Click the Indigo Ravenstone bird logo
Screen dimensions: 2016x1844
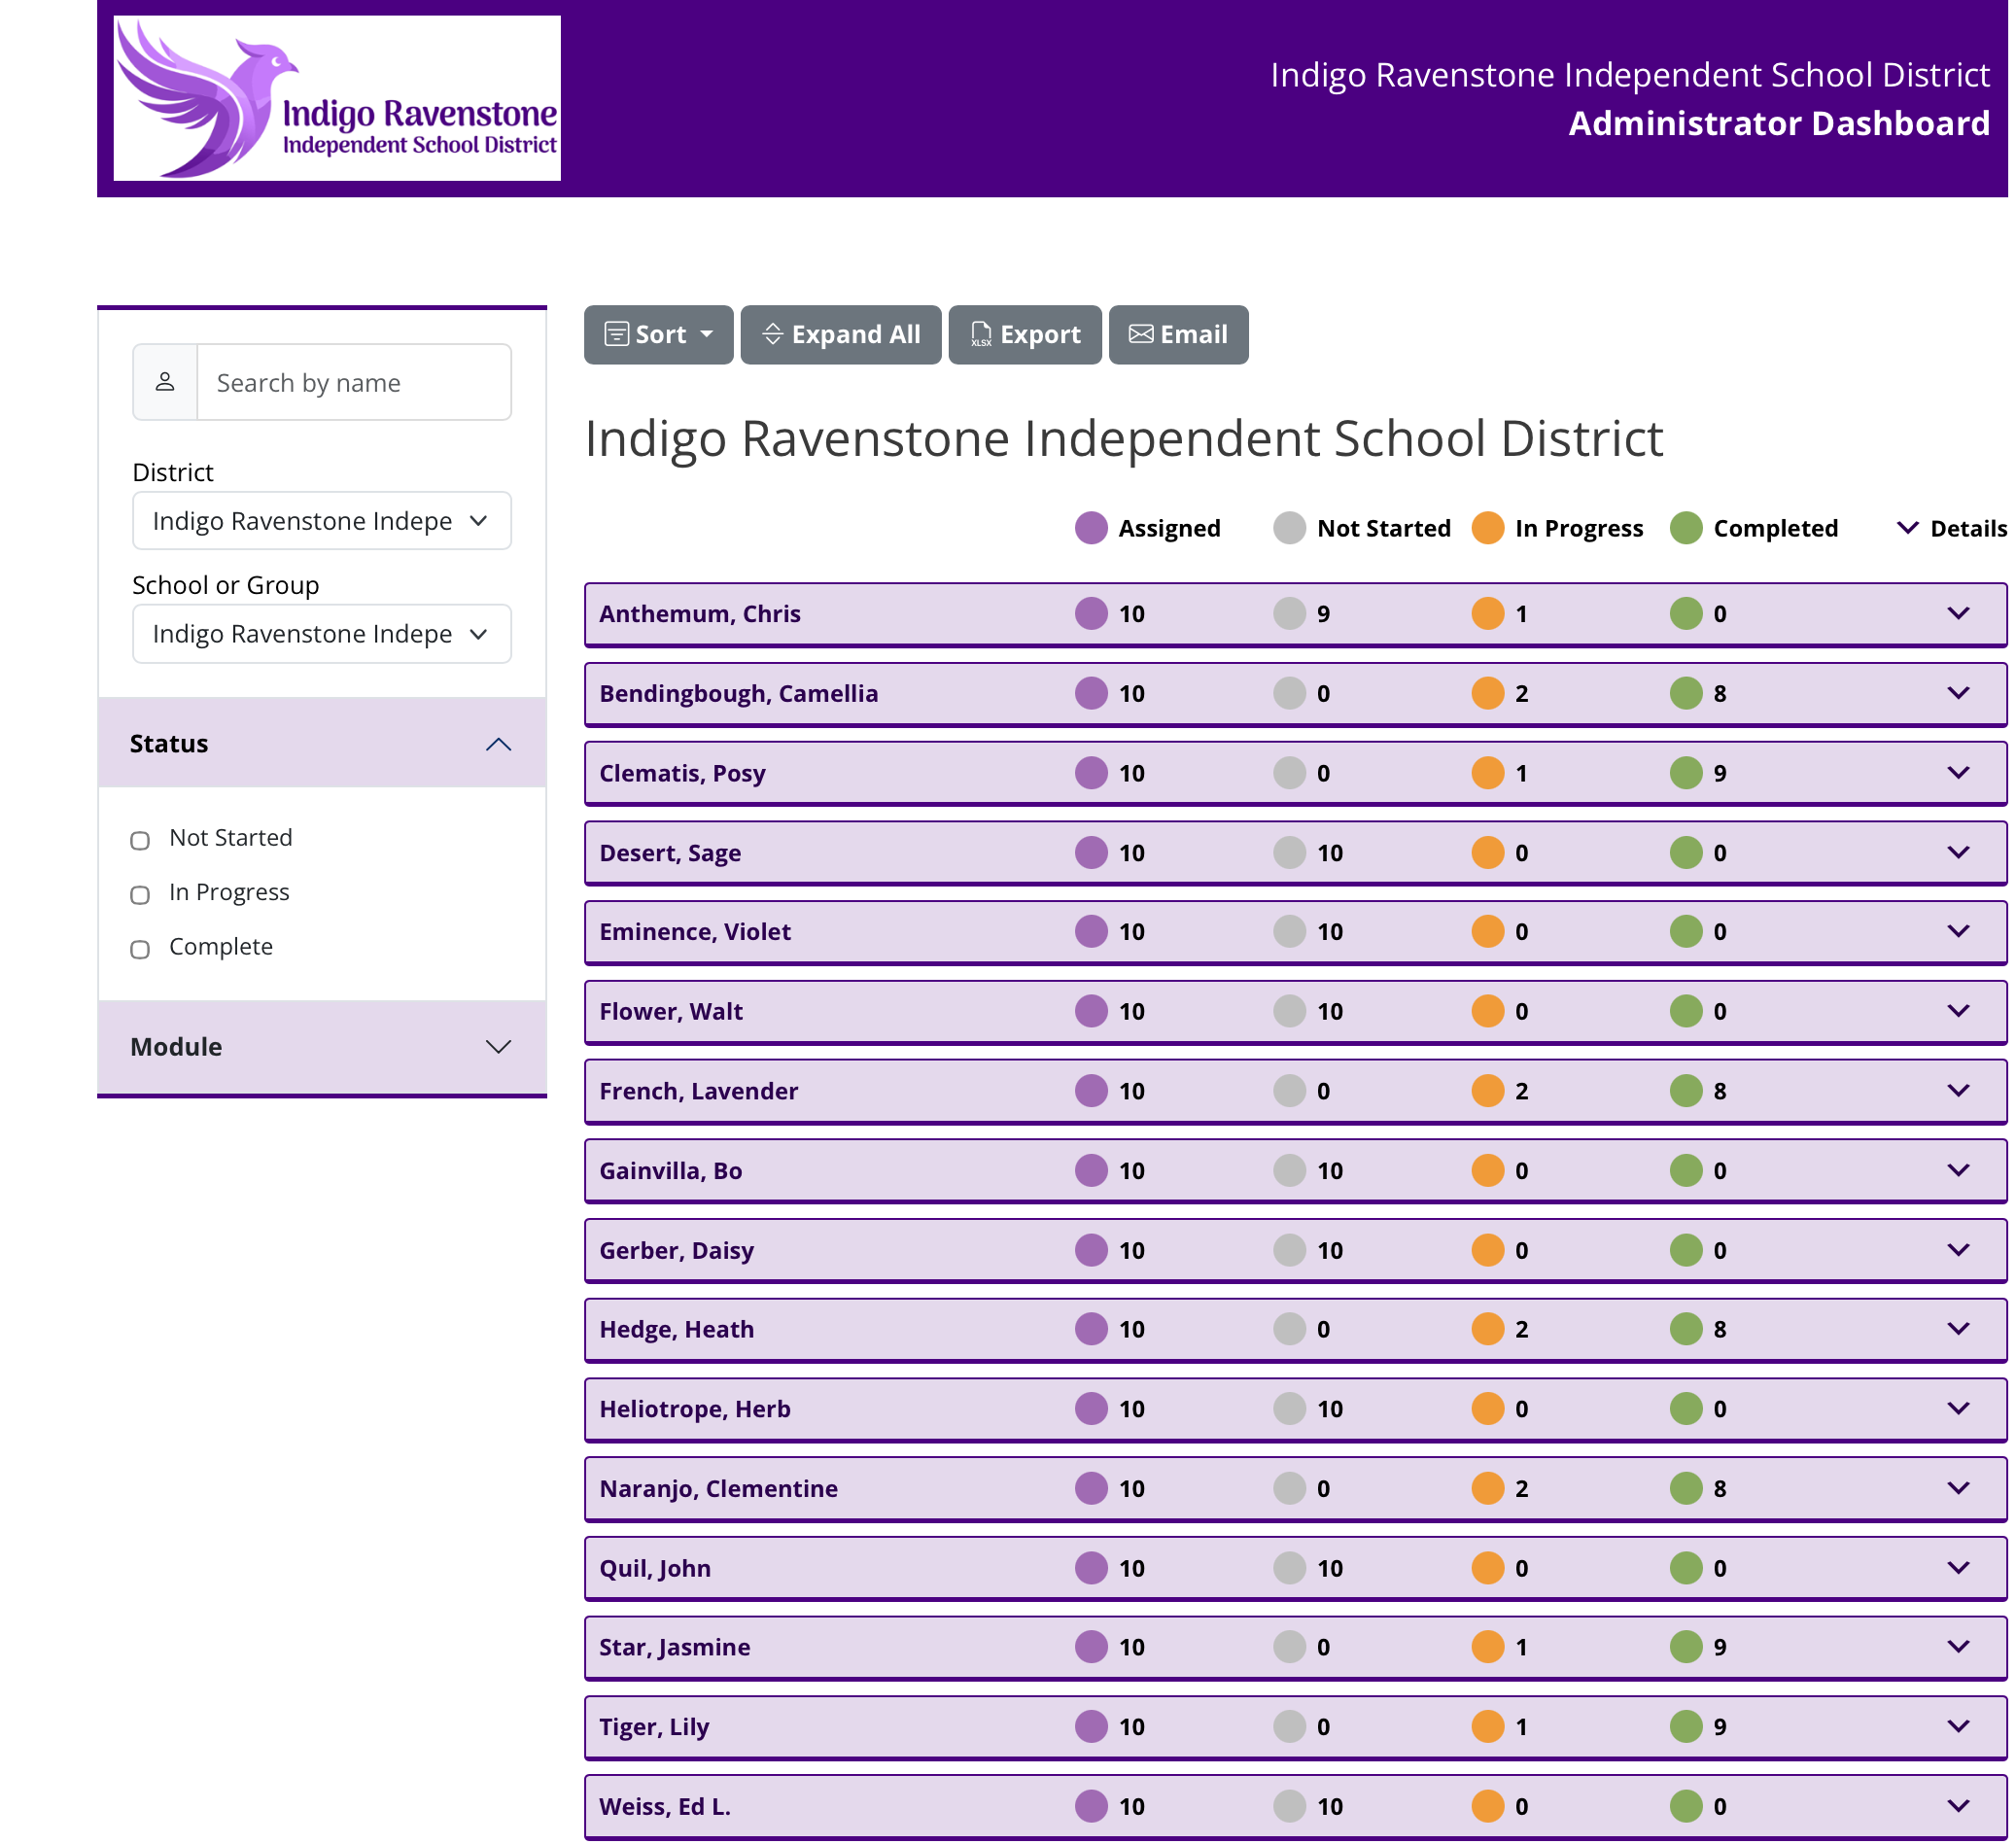pyautogui.click(x=337, y=98)
